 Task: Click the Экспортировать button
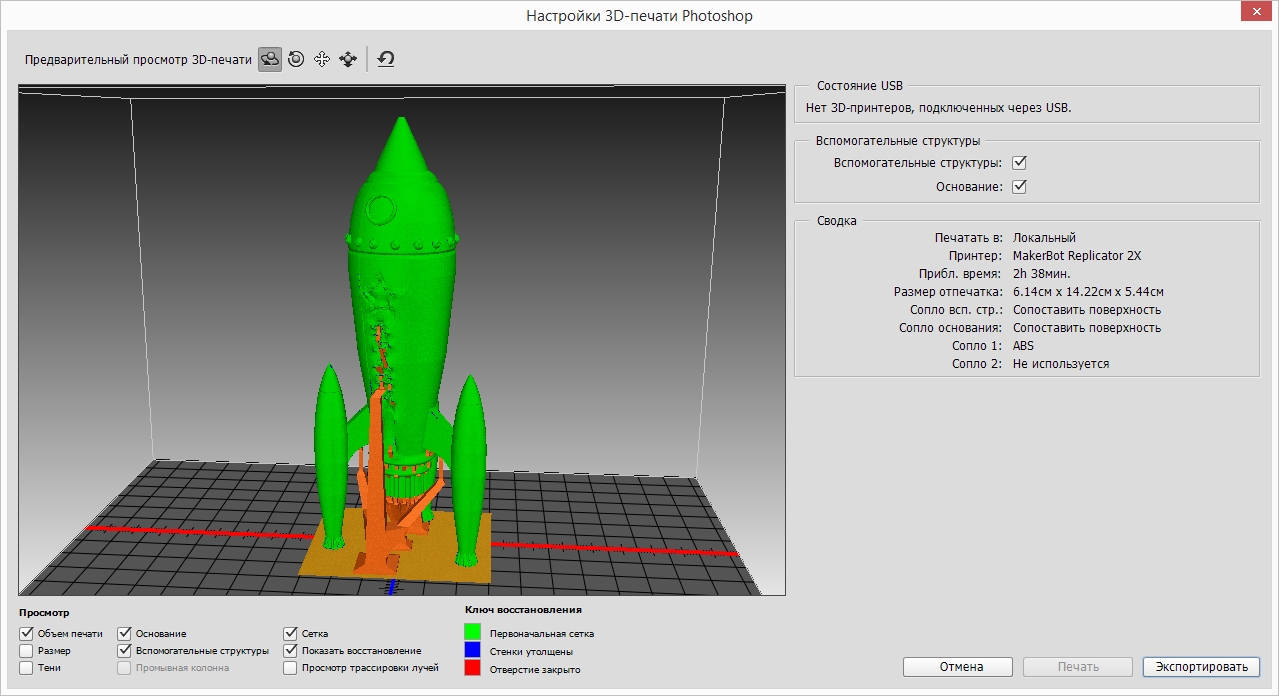click(1201, 667)
